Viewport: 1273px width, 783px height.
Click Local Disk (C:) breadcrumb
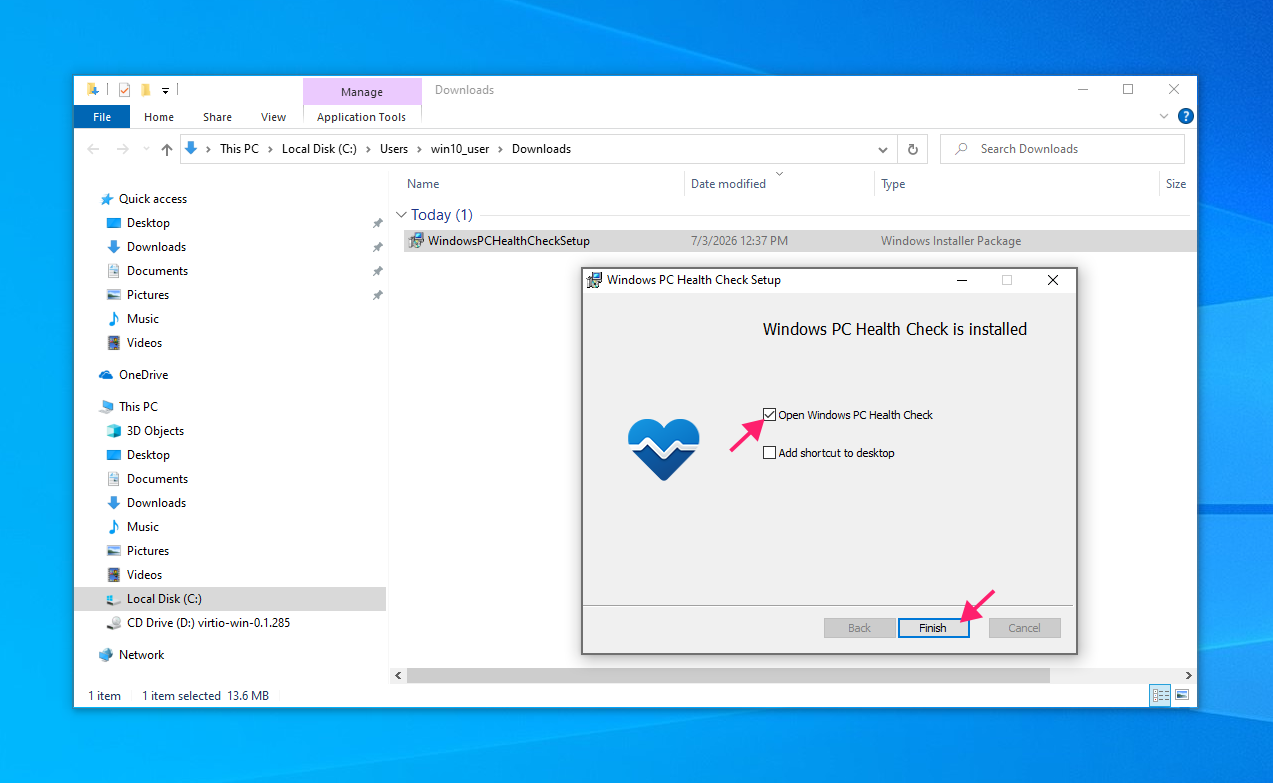click(321, 149)
